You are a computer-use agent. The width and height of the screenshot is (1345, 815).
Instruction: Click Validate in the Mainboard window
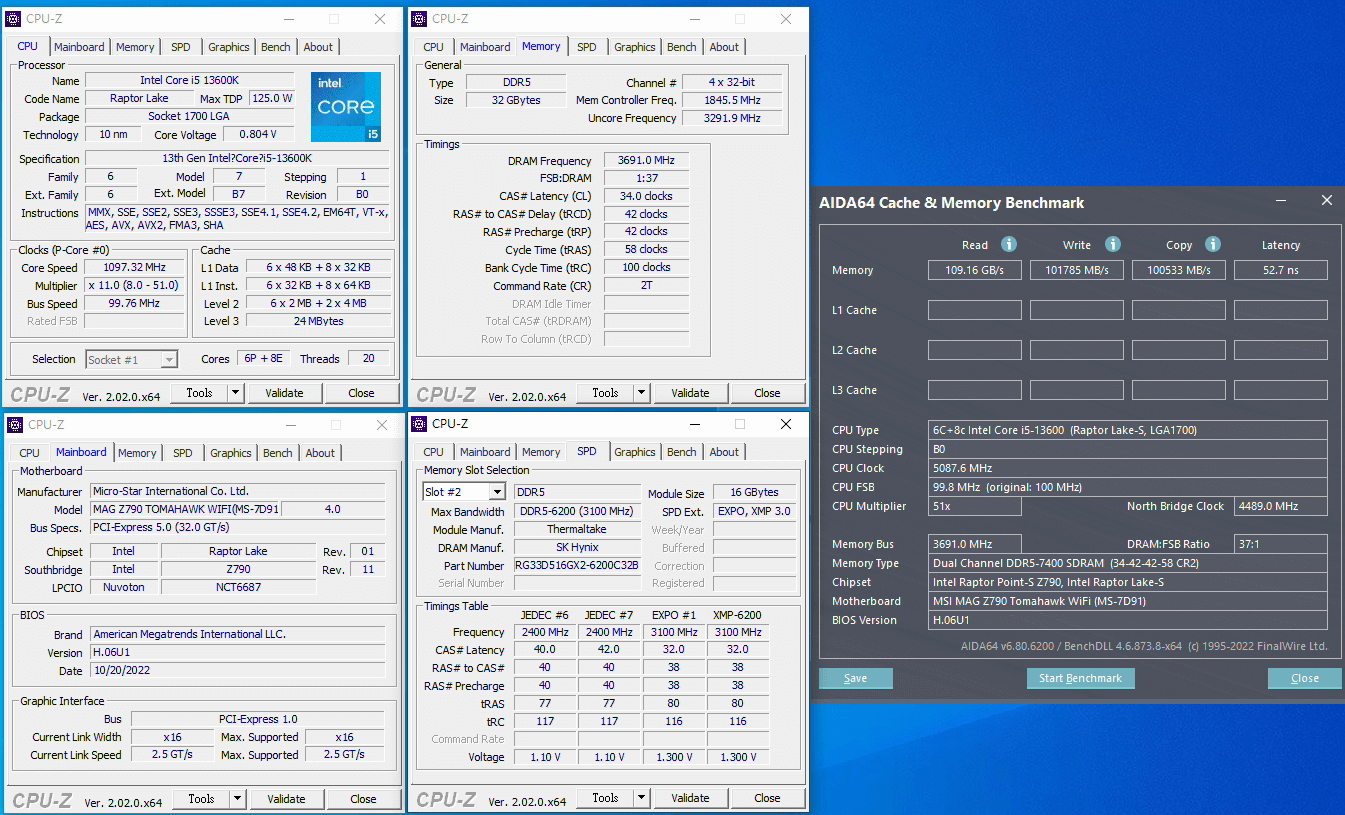pyautogui.click(x=286, y=799)
